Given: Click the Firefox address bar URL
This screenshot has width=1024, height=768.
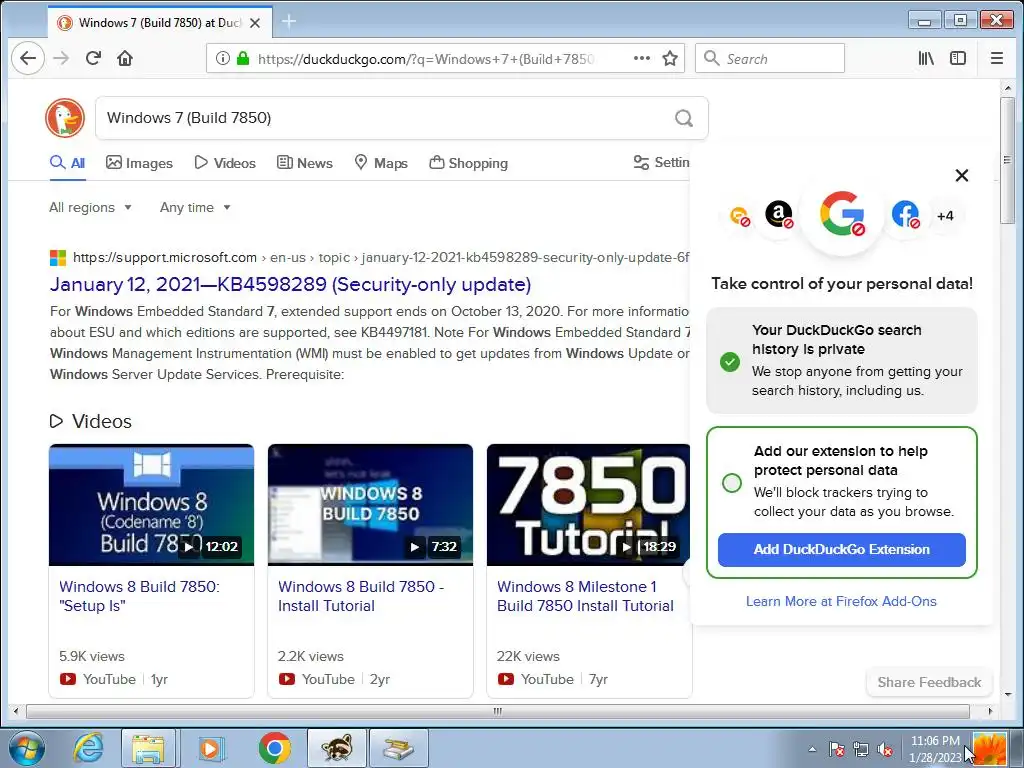Looking at the screenshot, I should (x=426, y=59).
